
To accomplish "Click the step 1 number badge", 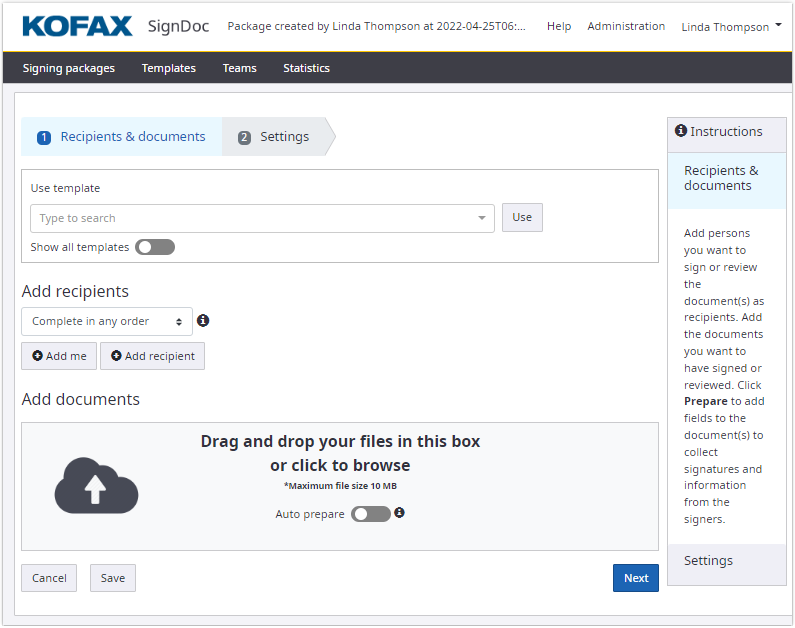I will click(x=44, y=138).
